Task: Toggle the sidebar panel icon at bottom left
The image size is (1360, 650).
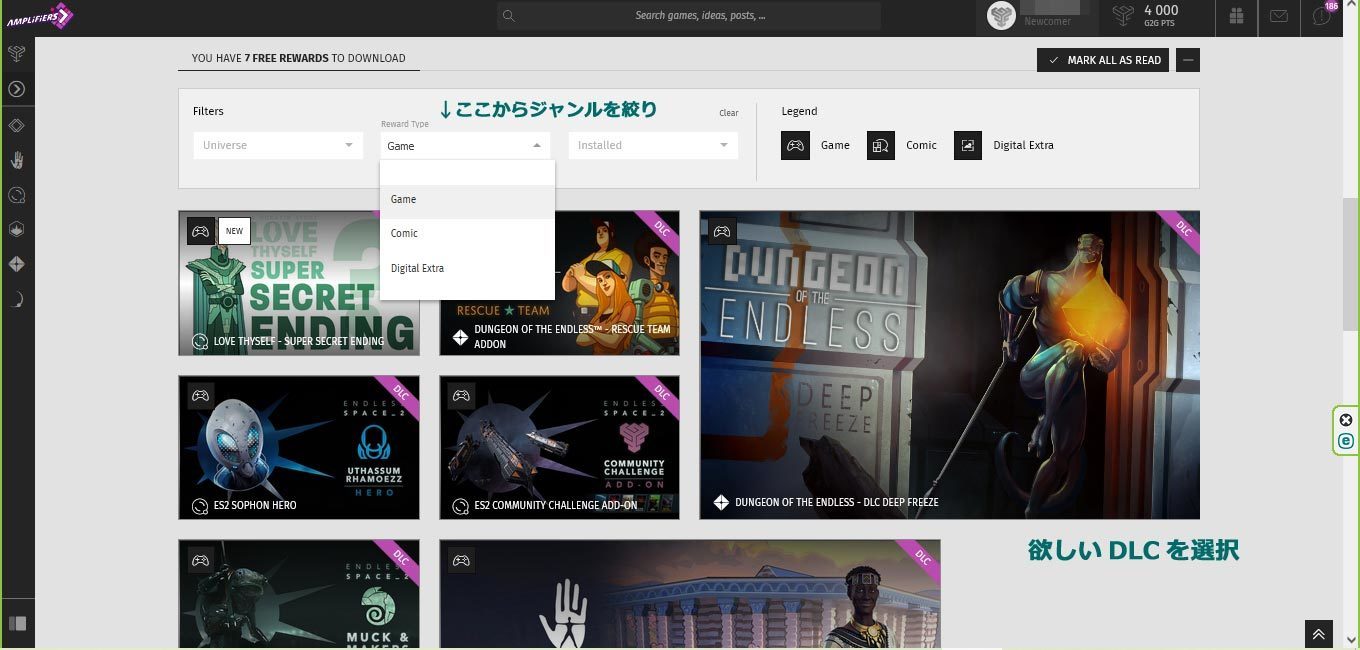Action: coord(16,623)
